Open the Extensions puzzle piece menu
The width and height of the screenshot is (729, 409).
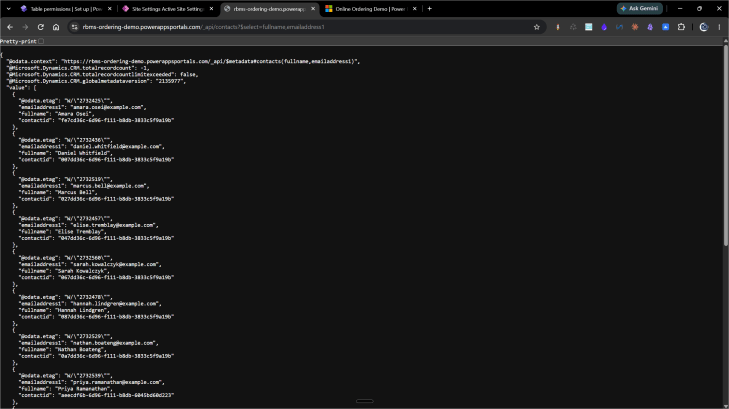pos(681,27)
